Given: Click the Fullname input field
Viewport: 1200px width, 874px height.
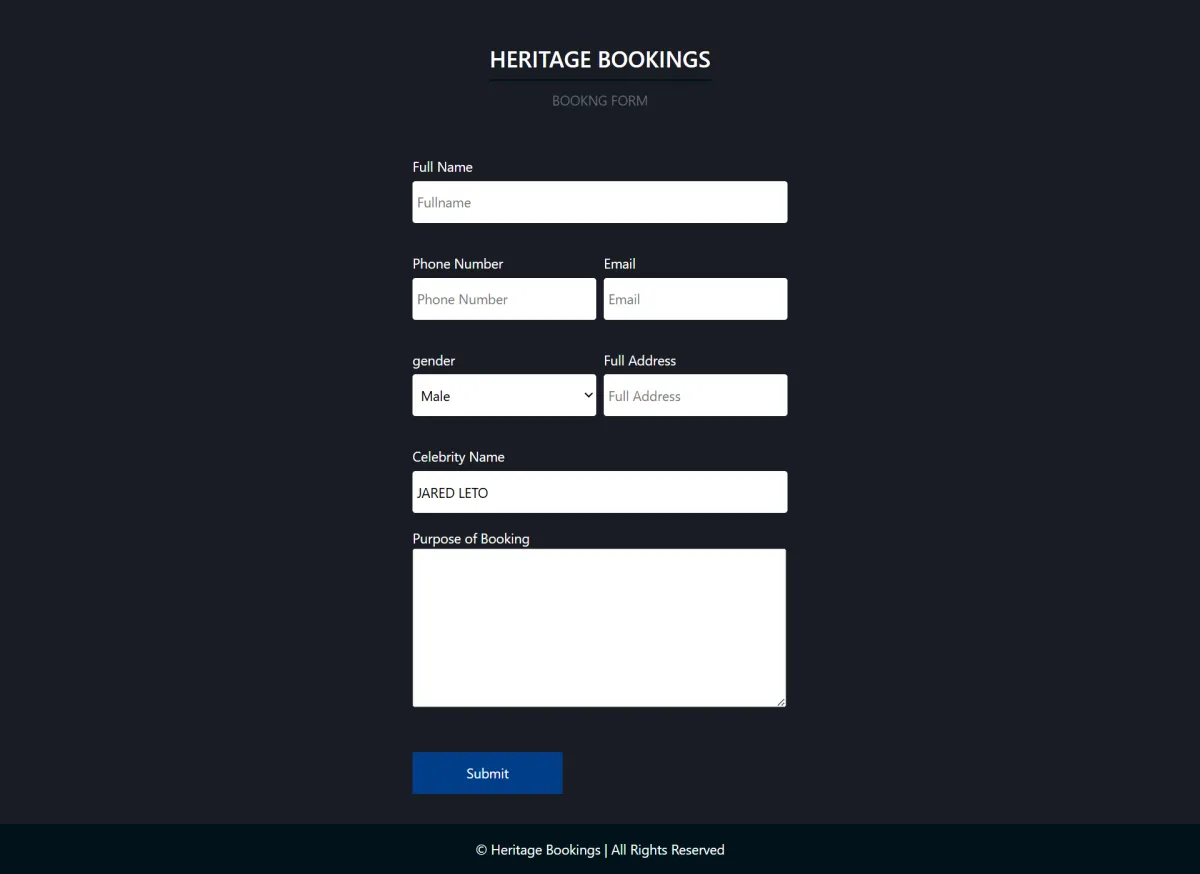Looking at the screenshot, I should (x=599, y=202).
